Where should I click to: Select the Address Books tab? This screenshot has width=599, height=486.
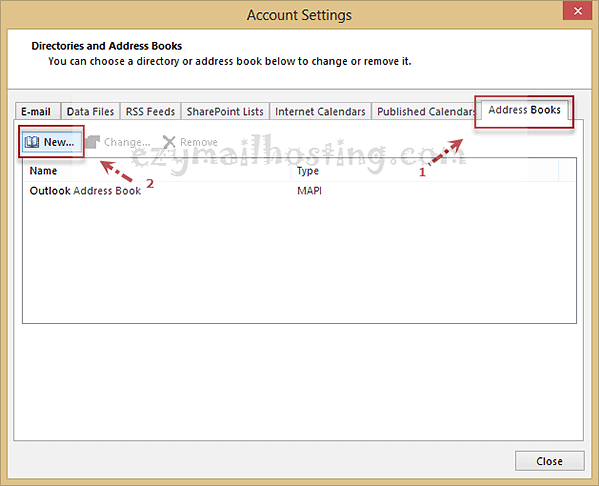[524, 110]
